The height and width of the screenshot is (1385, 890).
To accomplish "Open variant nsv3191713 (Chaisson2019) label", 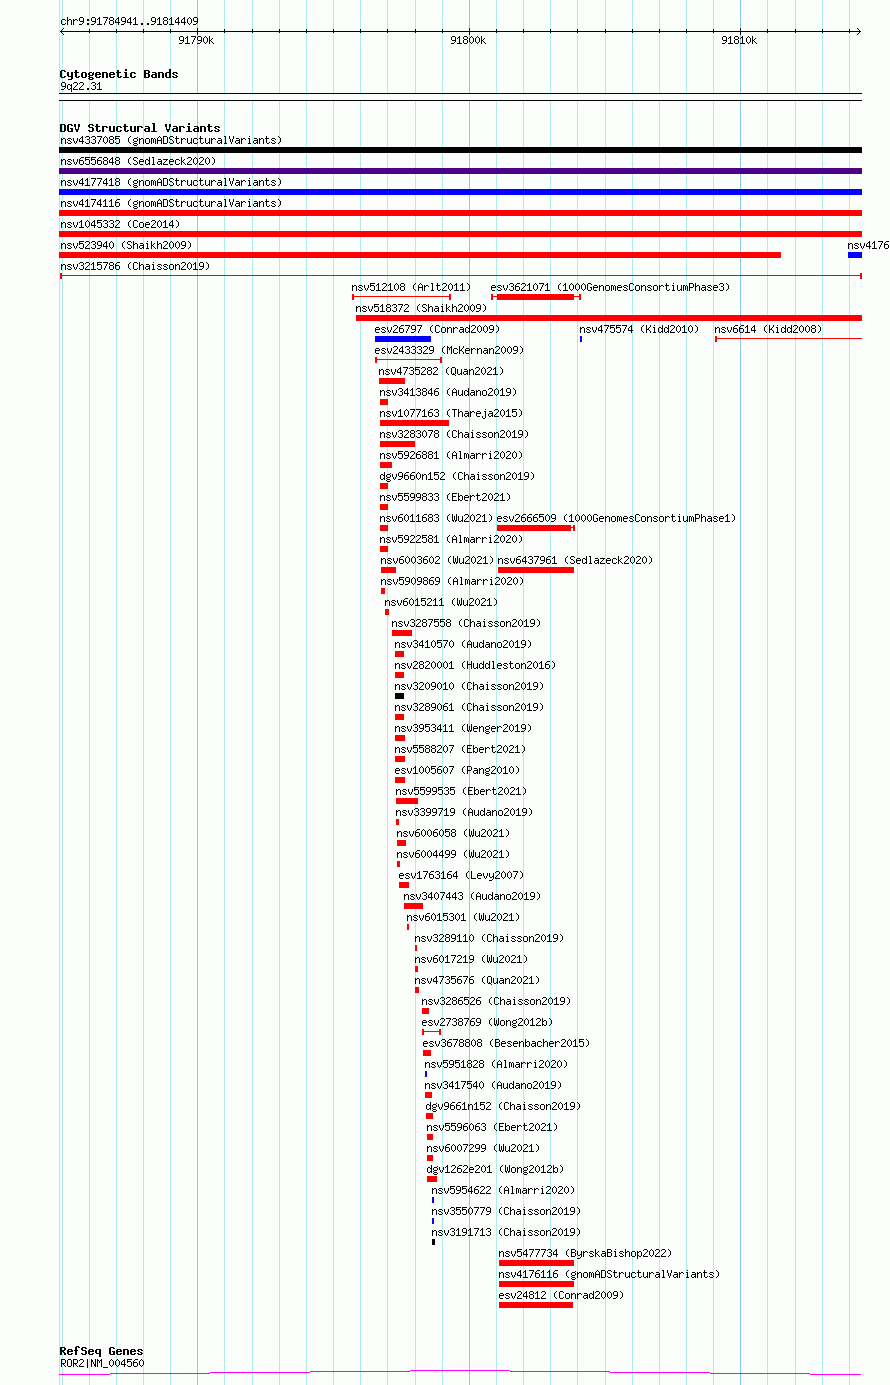I will coord(506,1232).
